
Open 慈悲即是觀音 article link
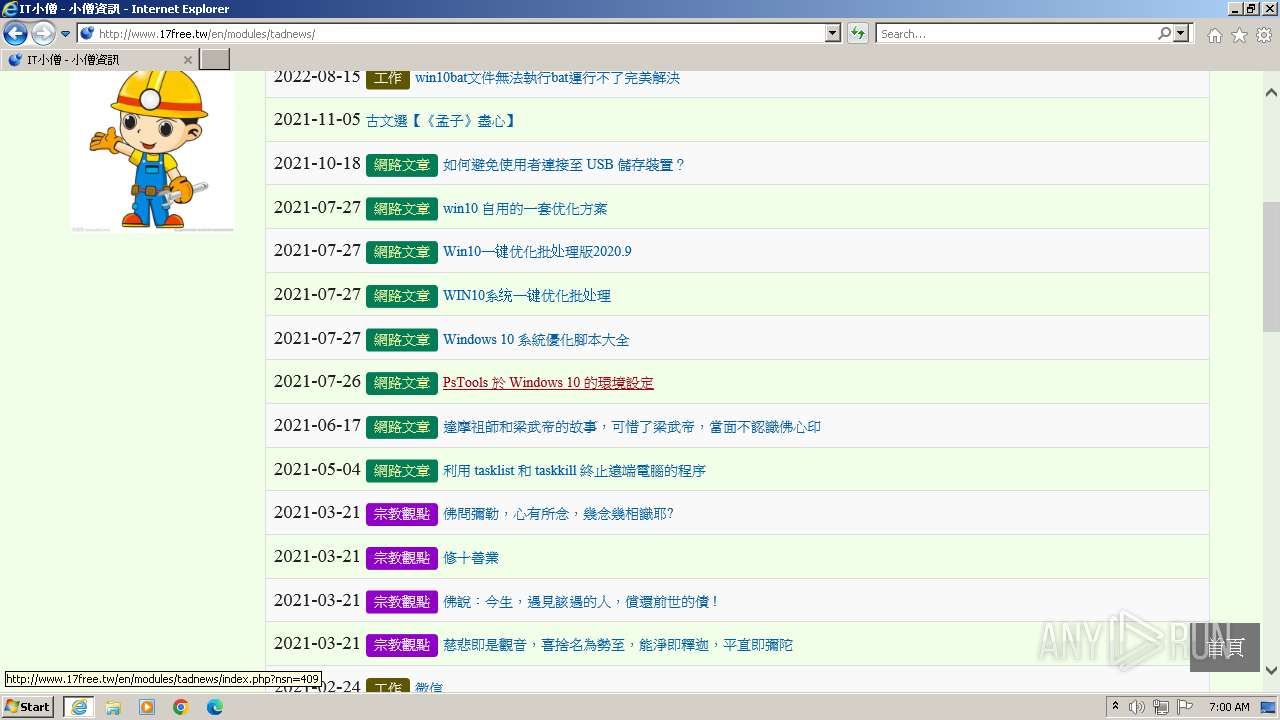click(x=618, y=645)
